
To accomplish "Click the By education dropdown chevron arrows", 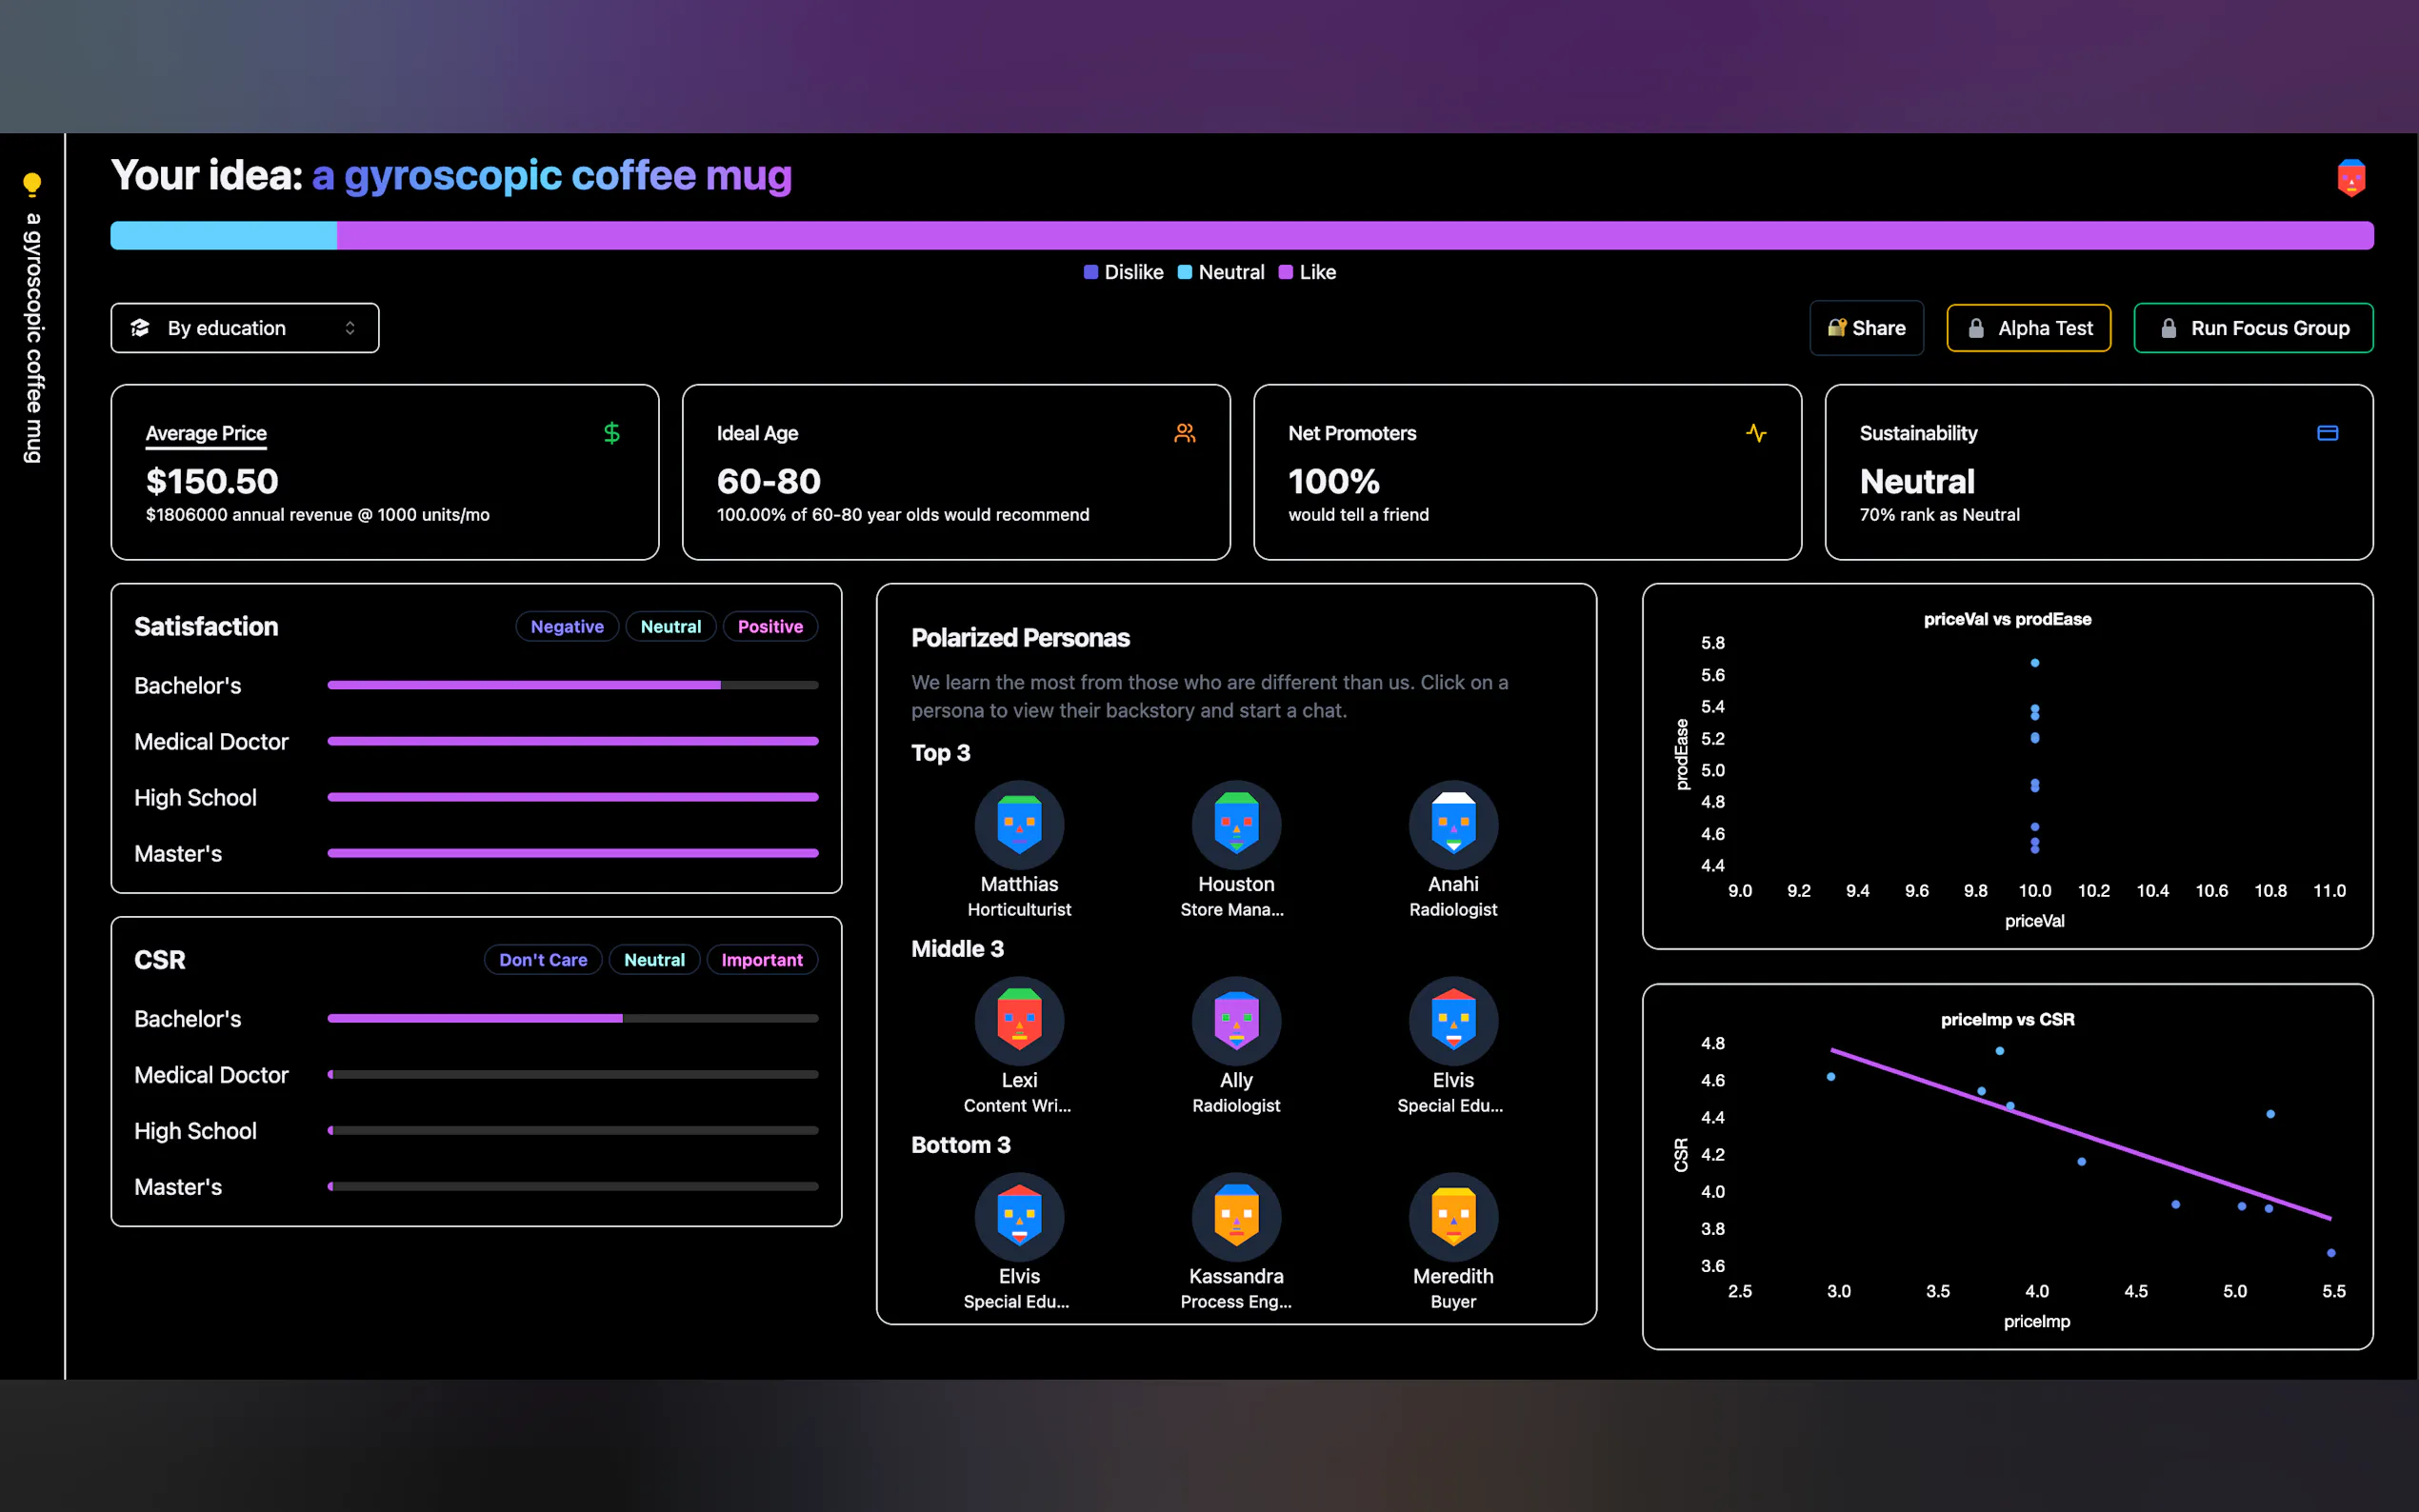I will [350, 328].
